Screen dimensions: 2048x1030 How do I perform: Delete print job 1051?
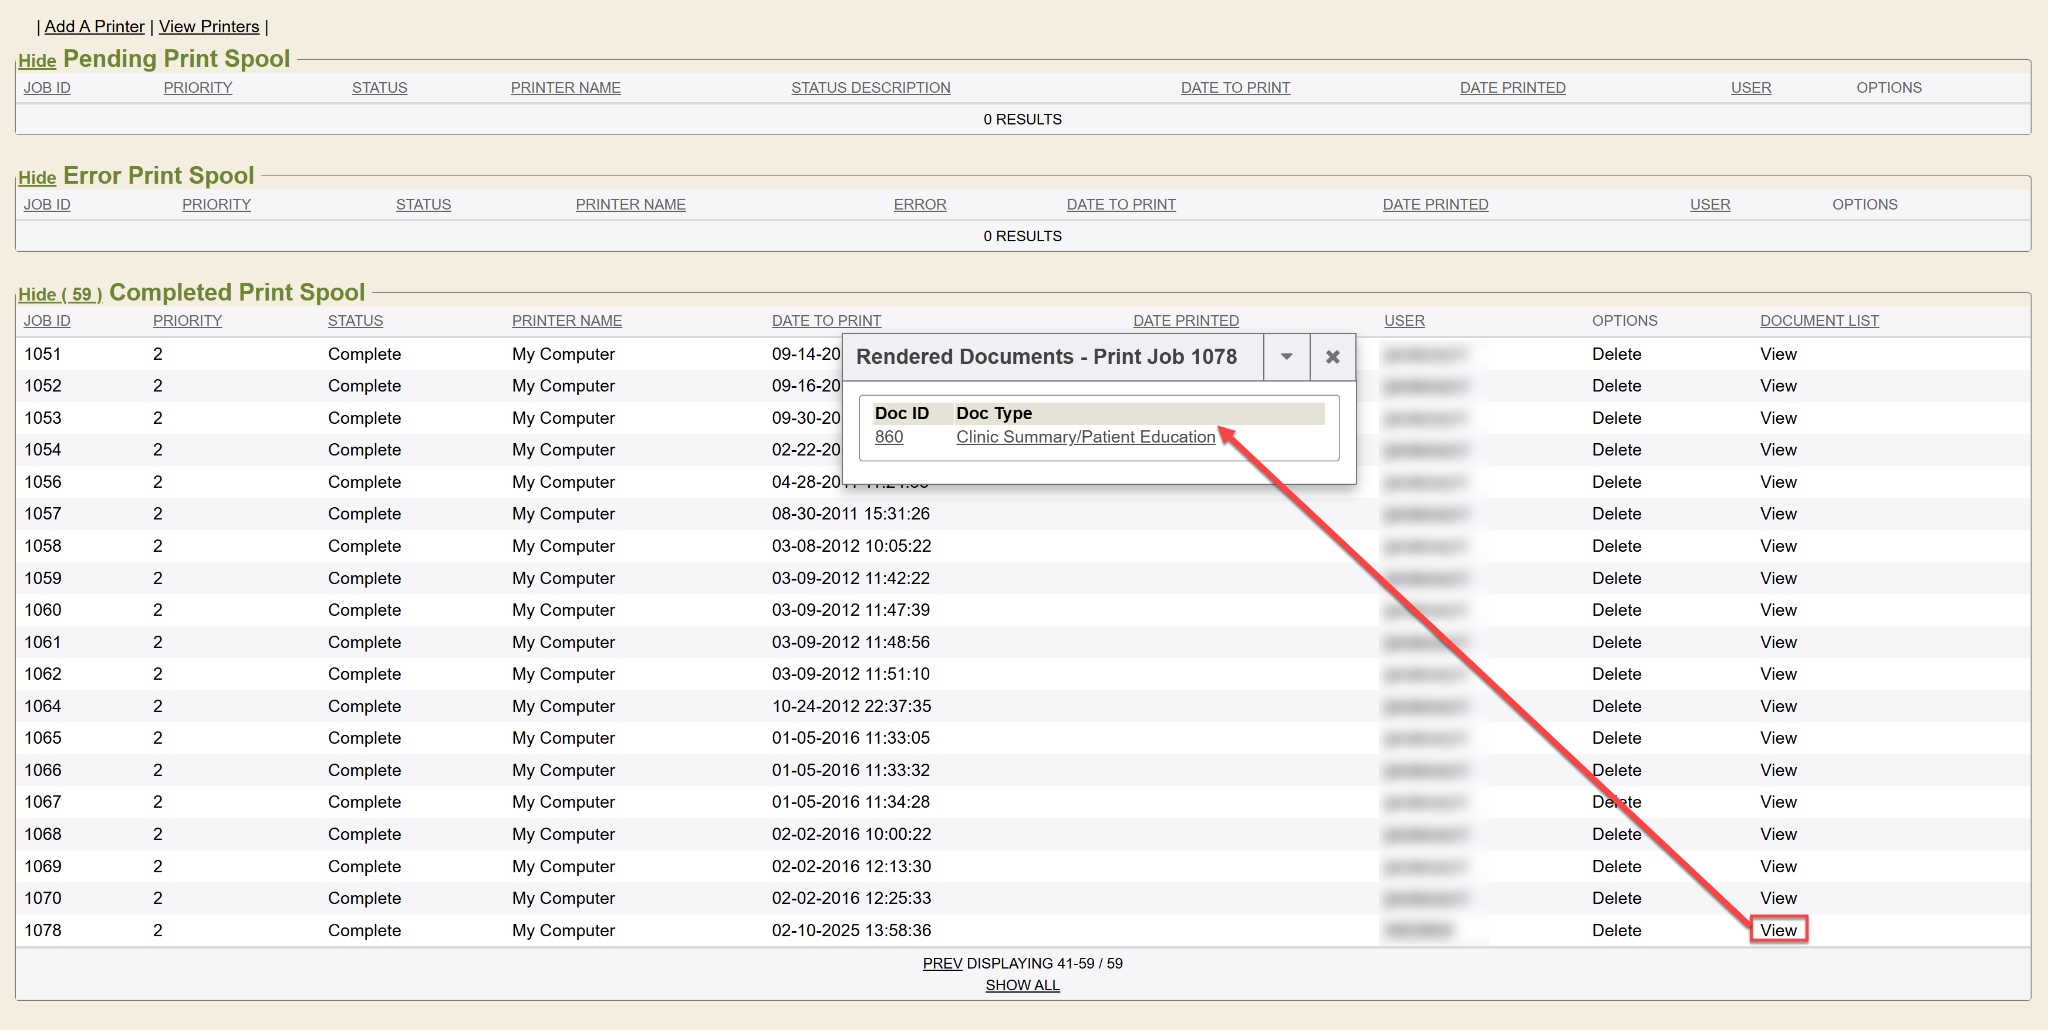(x=1616, y=354)
